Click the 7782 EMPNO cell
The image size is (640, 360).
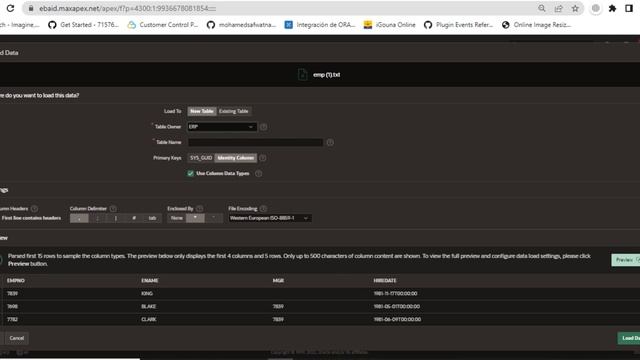[12, 320]
